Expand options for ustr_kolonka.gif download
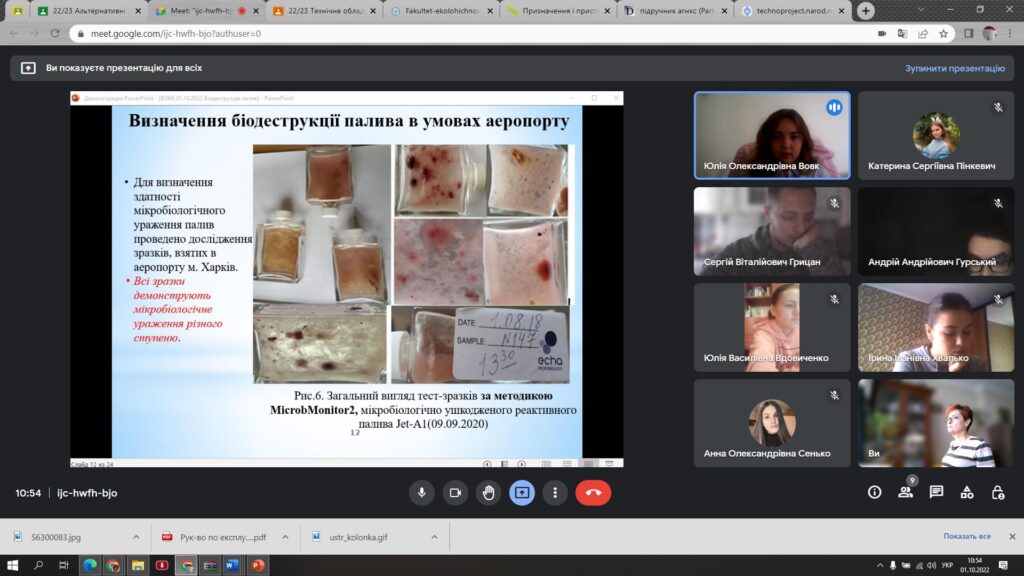Image resolution: width=1024 pixels, height=576 pixels. click(x=434, y=537)
